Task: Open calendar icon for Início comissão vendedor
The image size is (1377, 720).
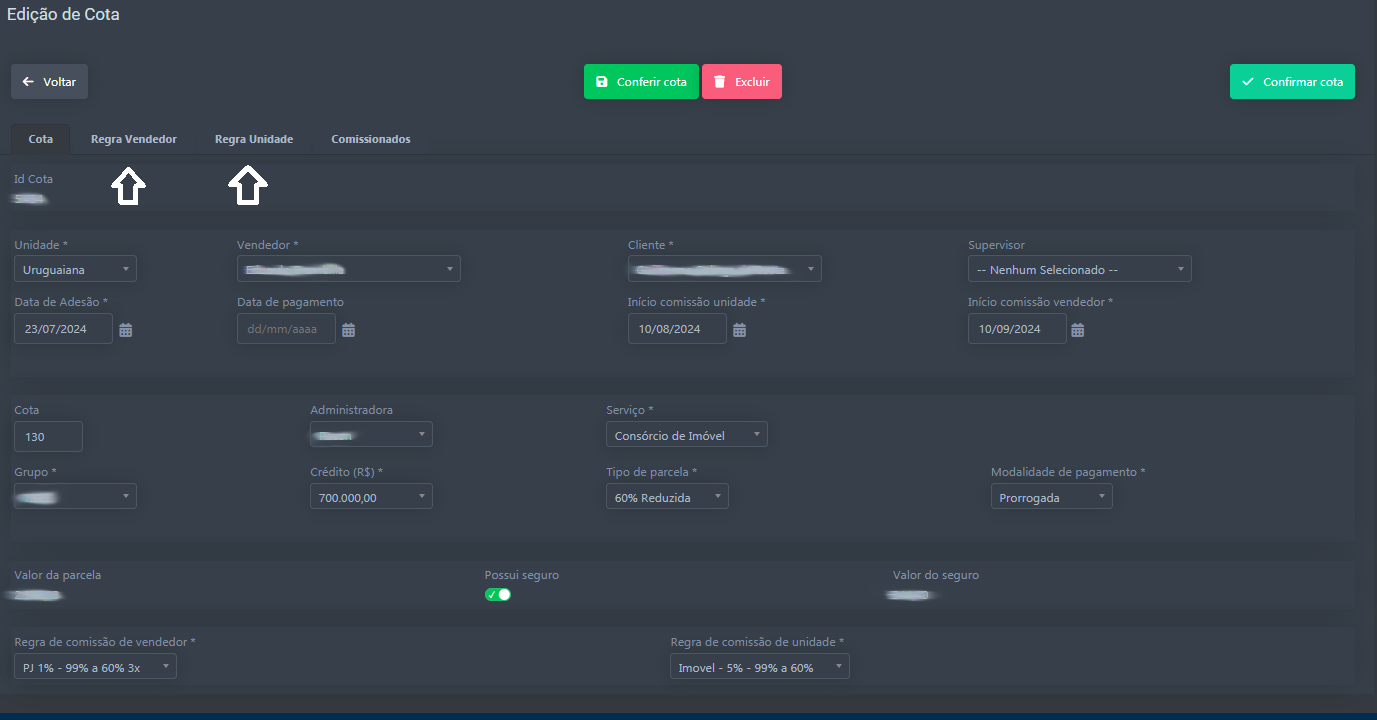Action: pos(1078,330)
